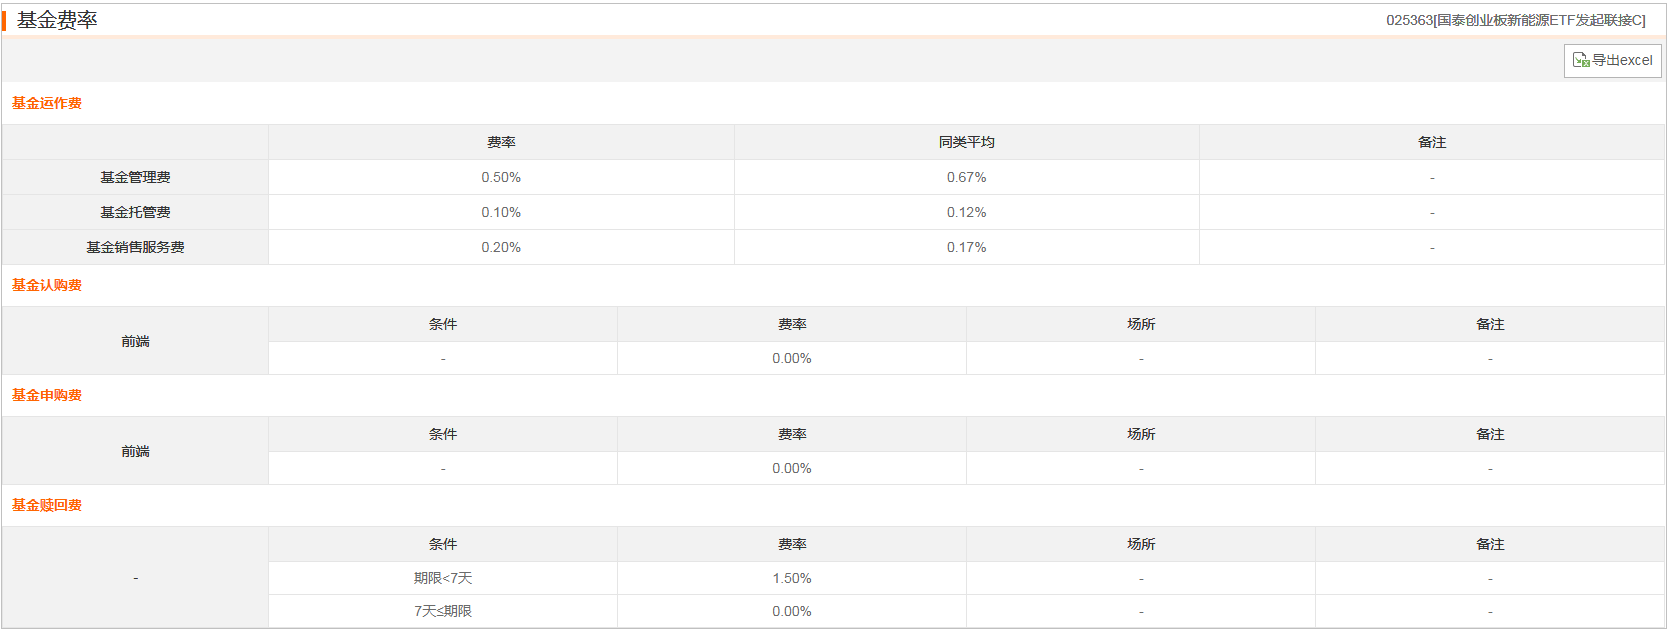The image size is (1670, 634).
Task: Click the 同类平均 column header
Action: pyautogui.click(x=966, y=142)
